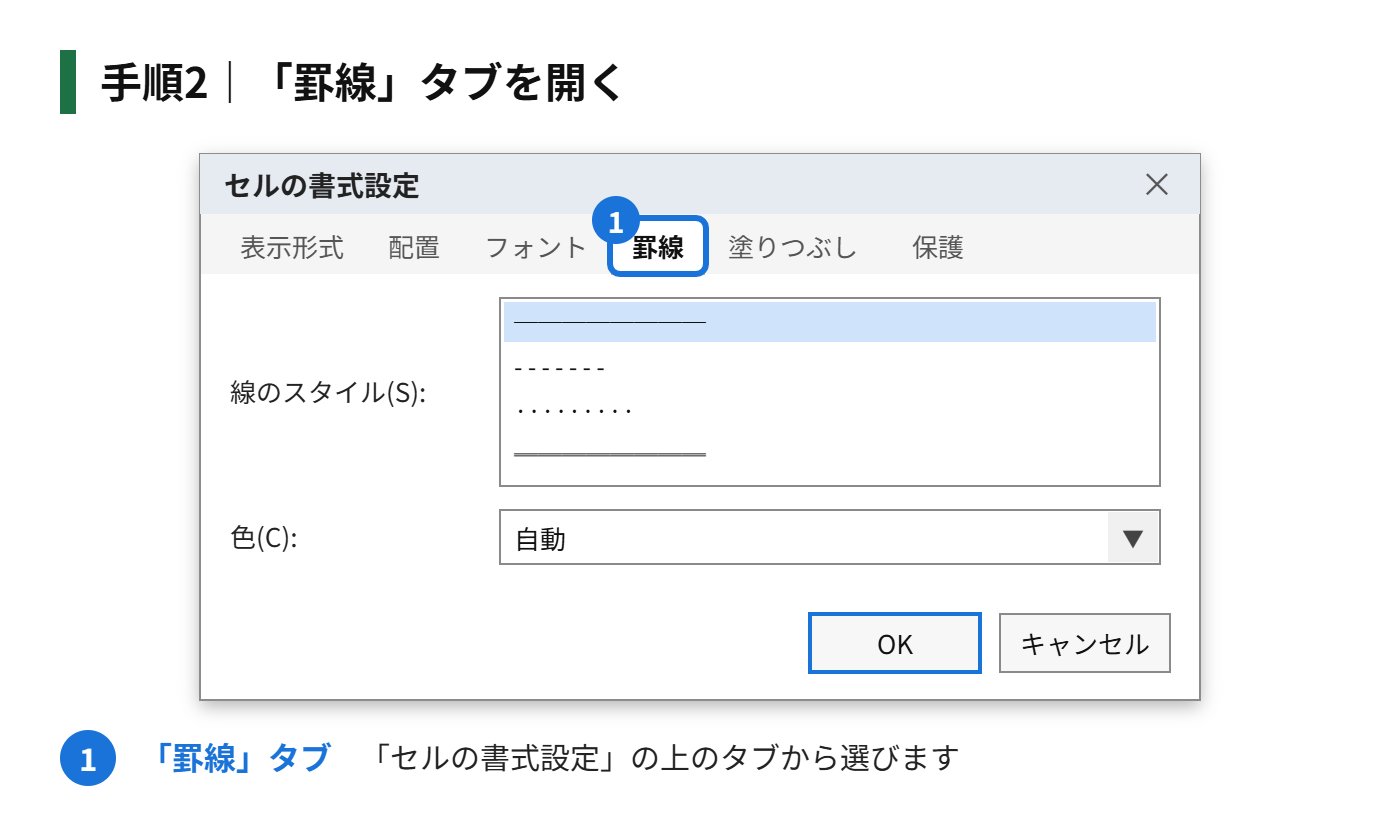Click the dropdown arrow beside 自動
1400x834 pixels.
point(1133,538)
